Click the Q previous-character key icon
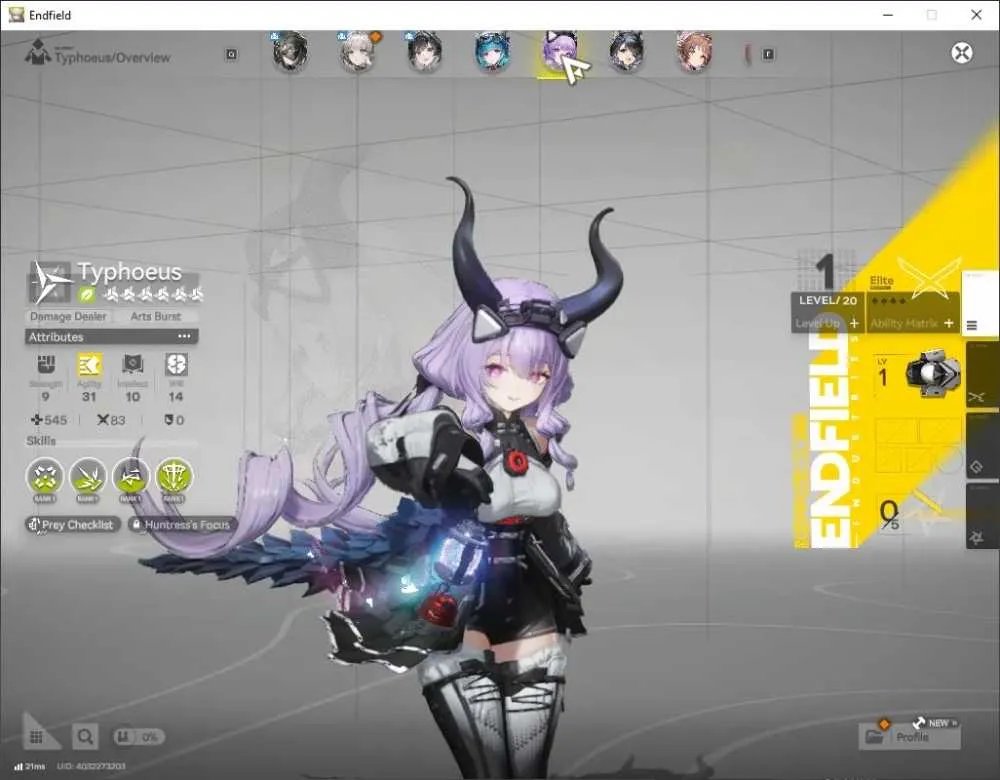Viewport: 1000px width, 780px height. pyautogui.click(x=232, y=55)
